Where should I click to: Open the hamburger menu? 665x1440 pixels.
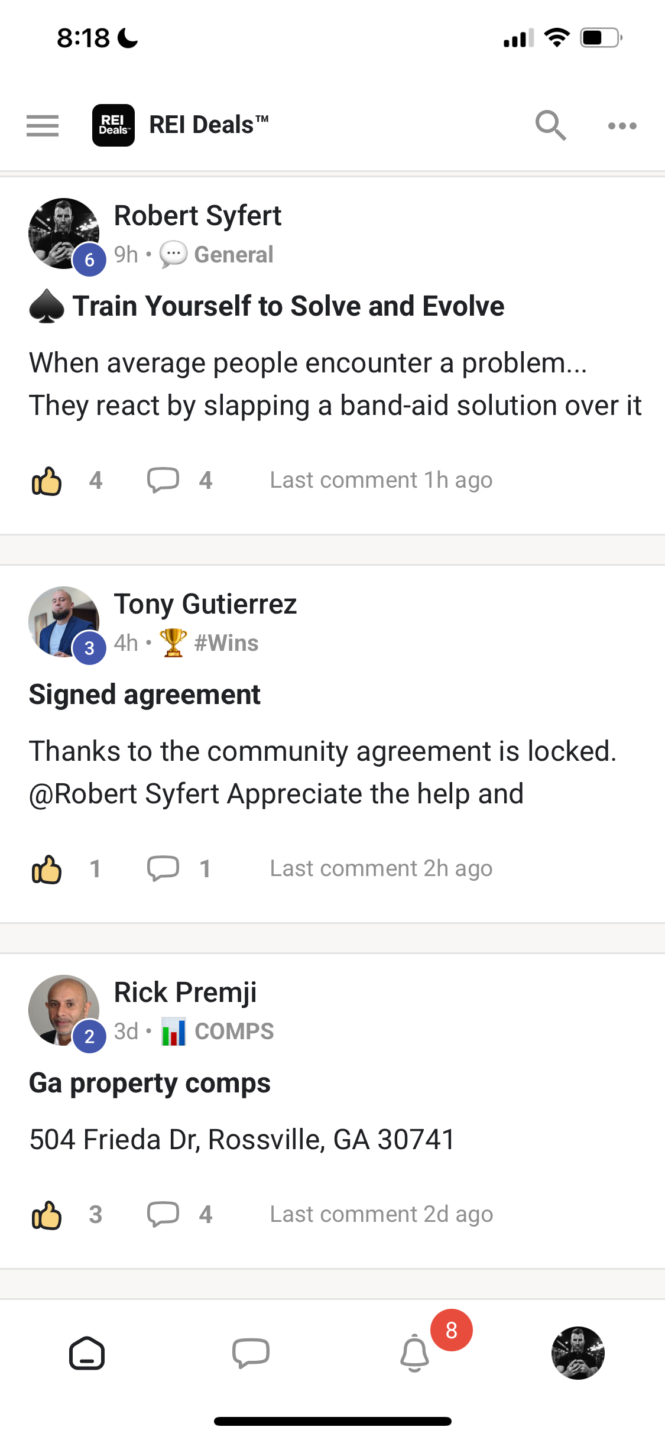(43, 126)
